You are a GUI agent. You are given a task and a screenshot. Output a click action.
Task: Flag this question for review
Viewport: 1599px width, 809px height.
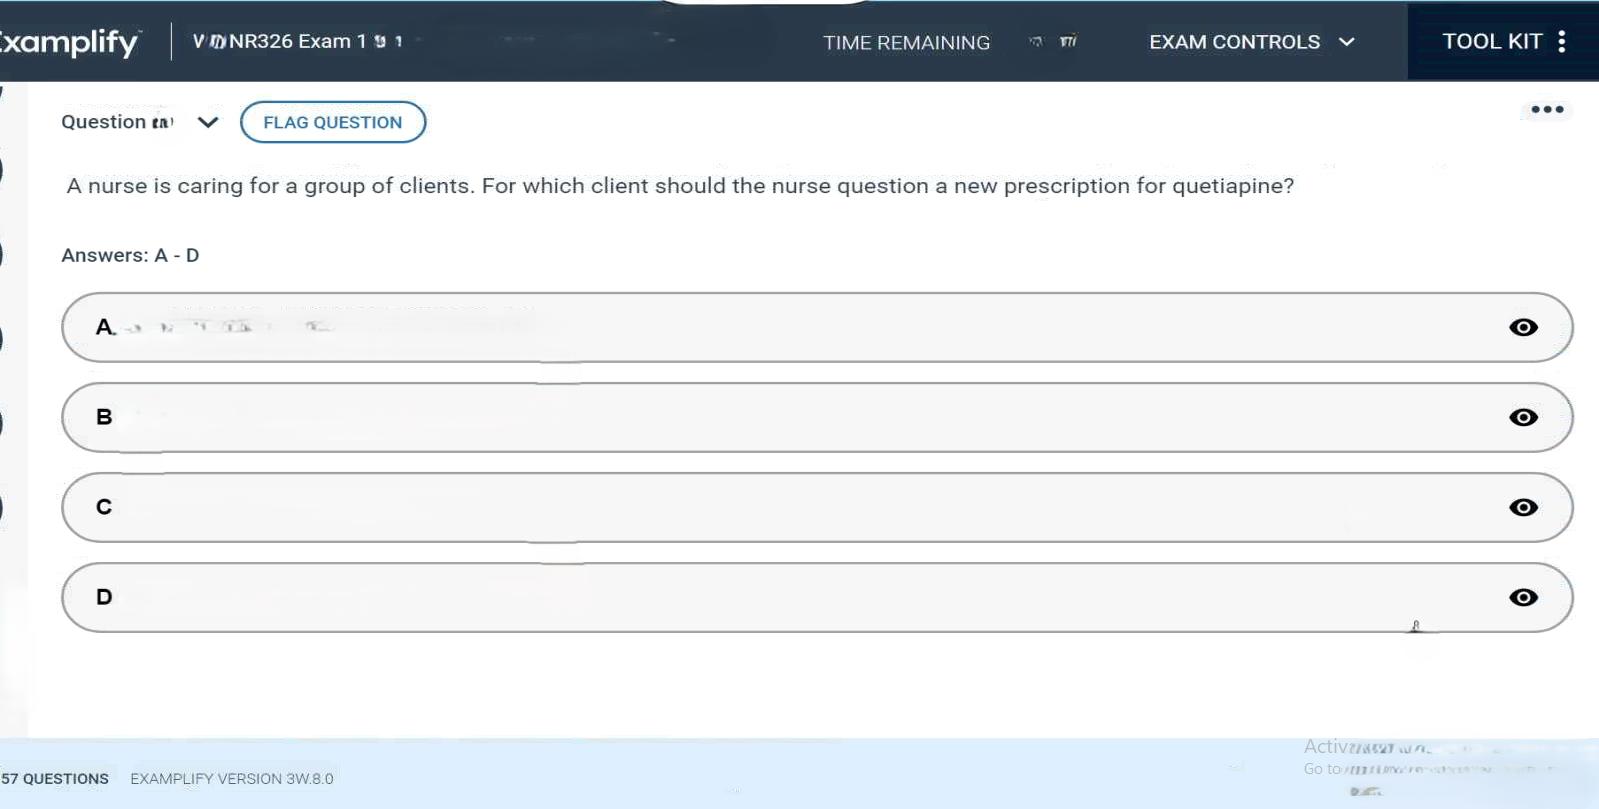point(333,122)
